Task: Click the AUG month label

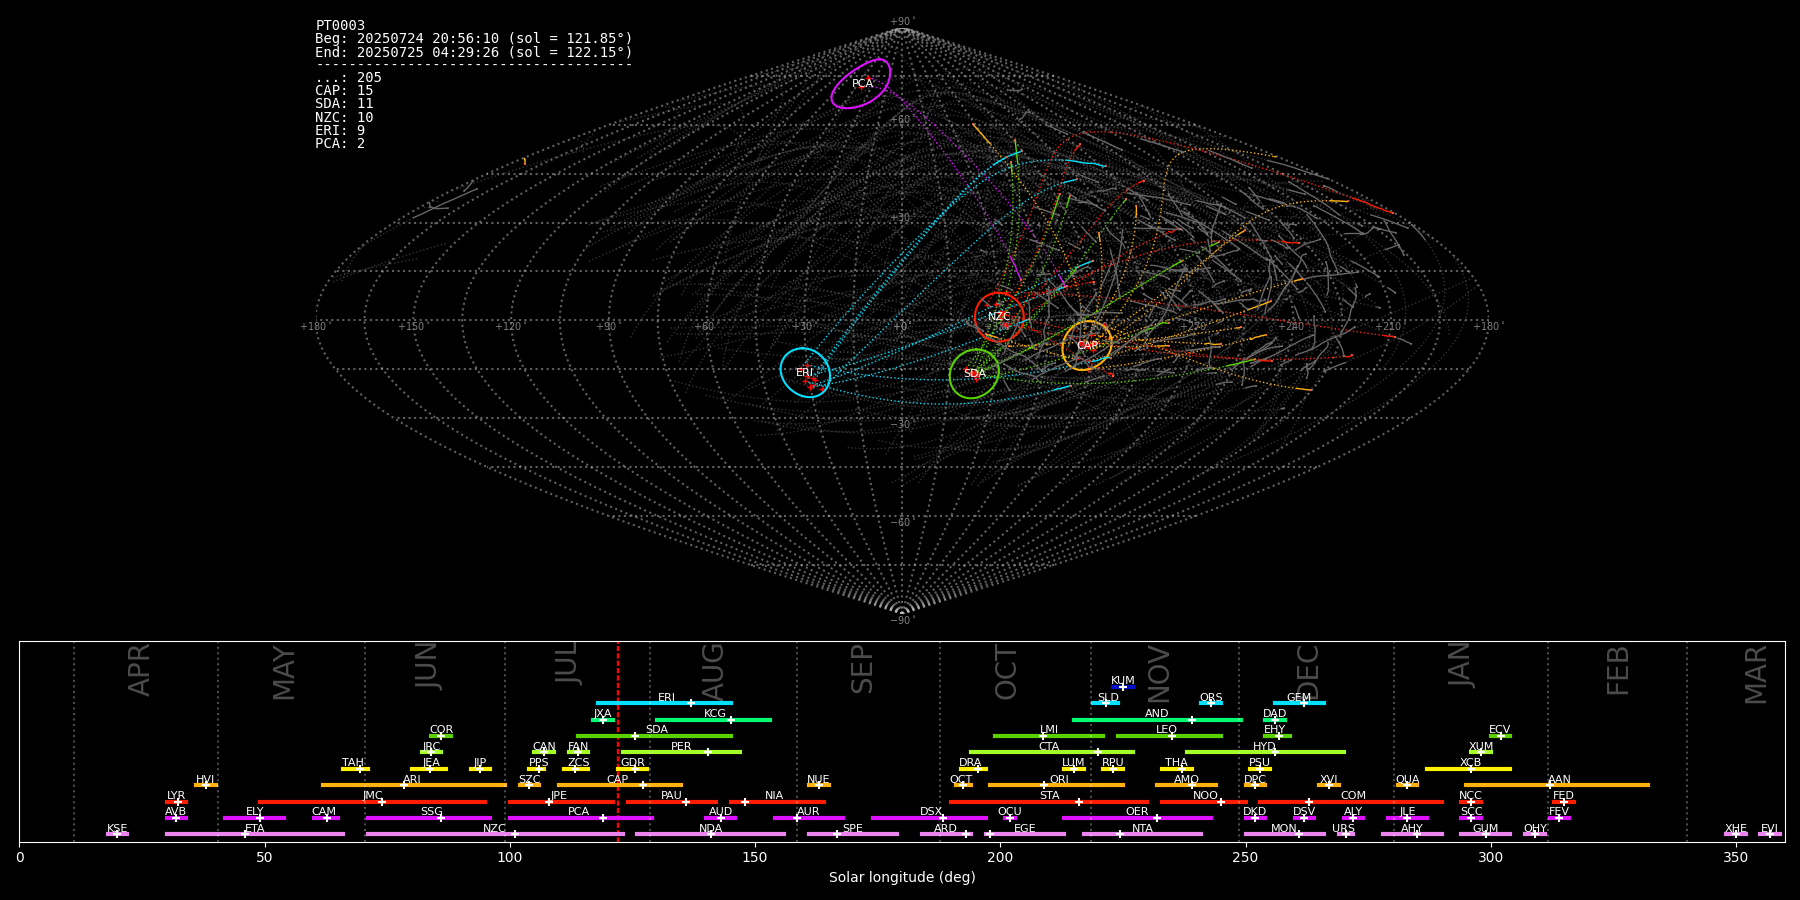Action: click(x=712, y=670)
